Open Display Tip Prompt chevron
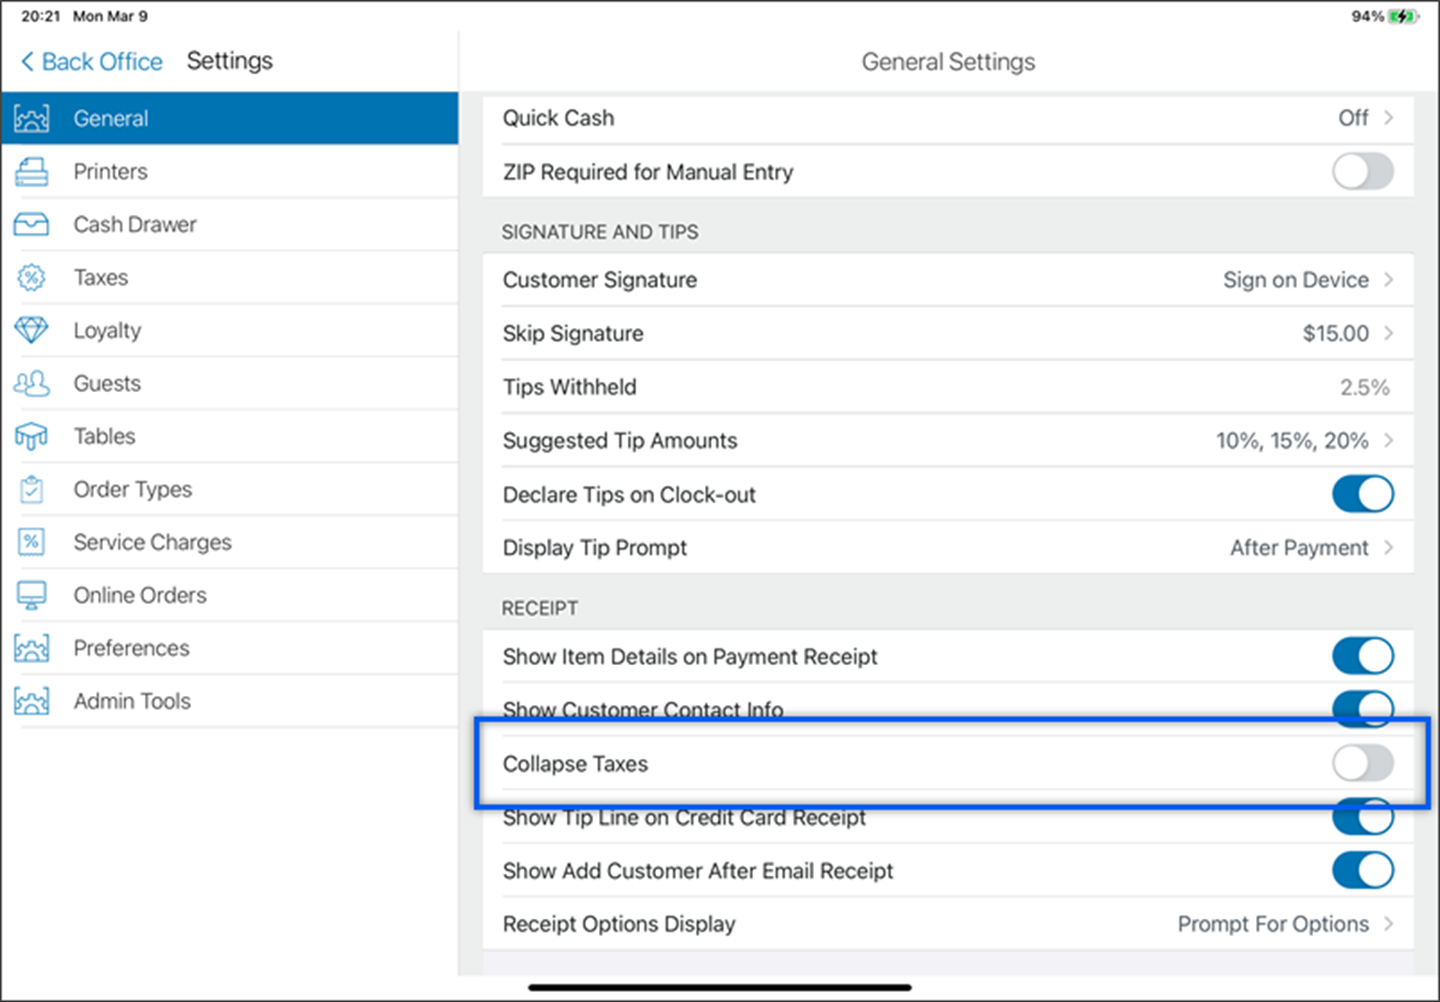The height and width of the screenshot is (1002, 1440). (1389, 547)
